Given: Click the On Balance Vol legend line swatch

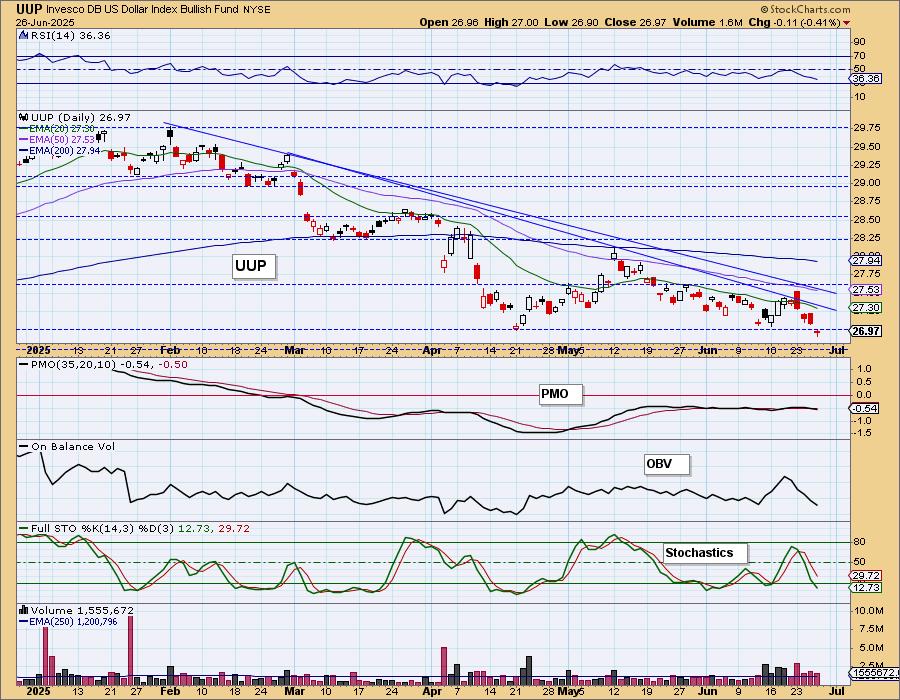Looking at the screenshot, I should click(x=24, y=447).
